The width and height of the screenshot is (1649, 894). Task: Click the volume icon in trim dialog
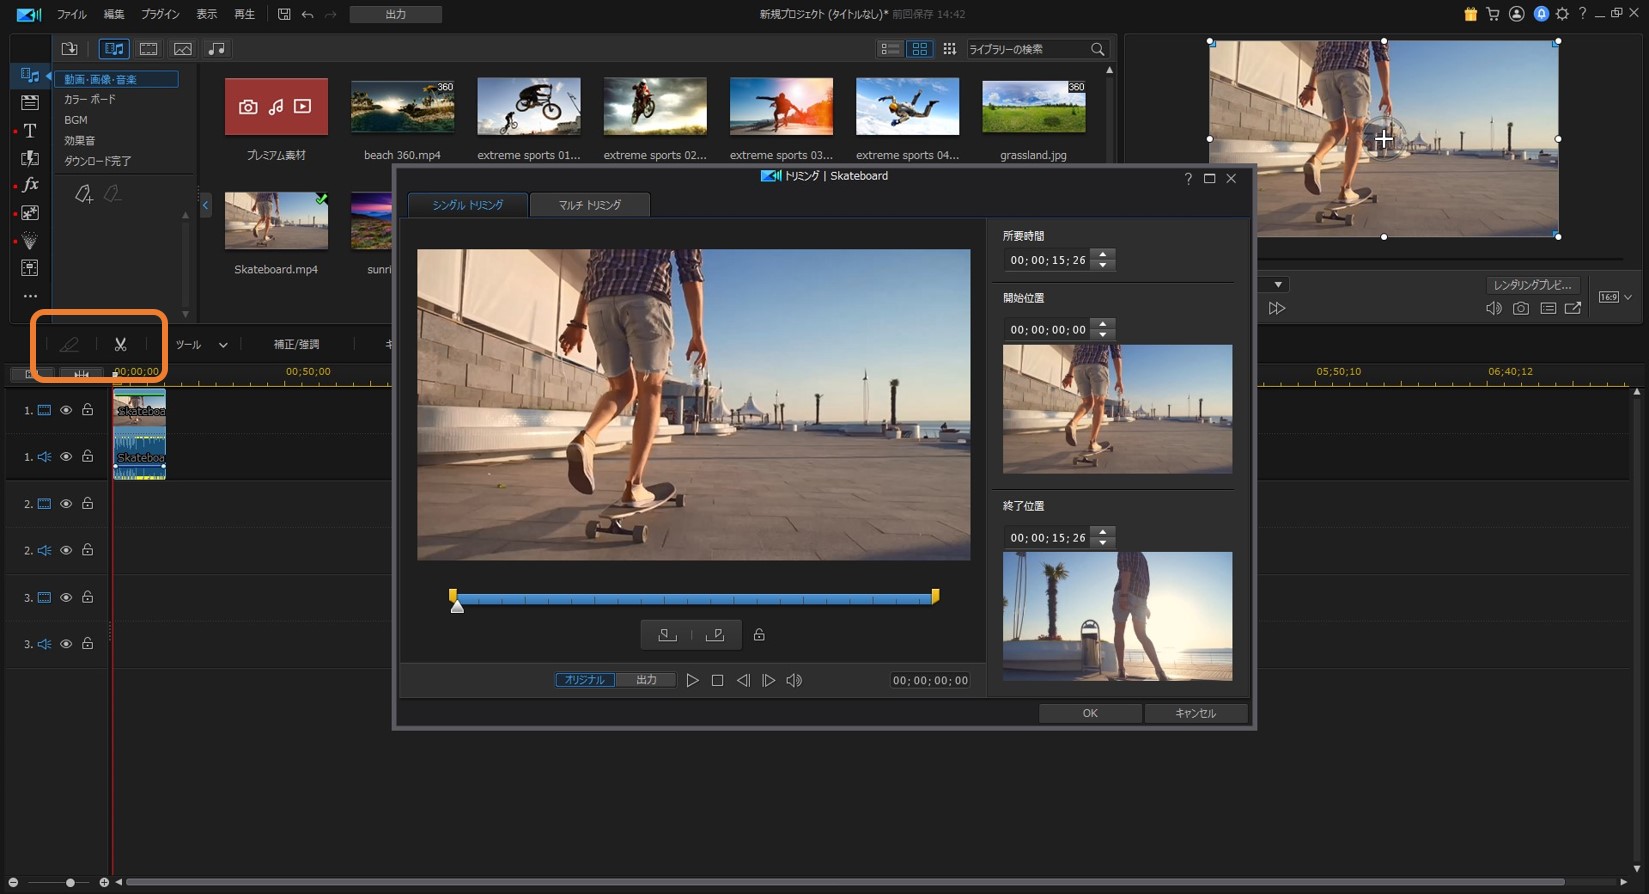pyautogui.click(x=794, y=681)
